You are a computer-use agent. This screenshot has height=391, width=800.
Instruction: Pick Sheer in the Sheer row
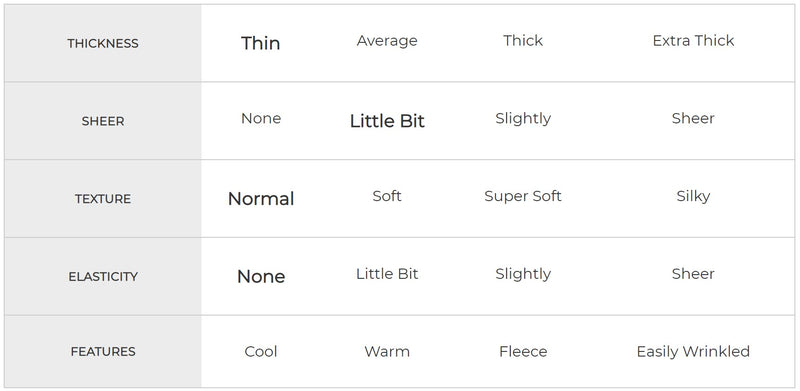click(x=693, y=118)
